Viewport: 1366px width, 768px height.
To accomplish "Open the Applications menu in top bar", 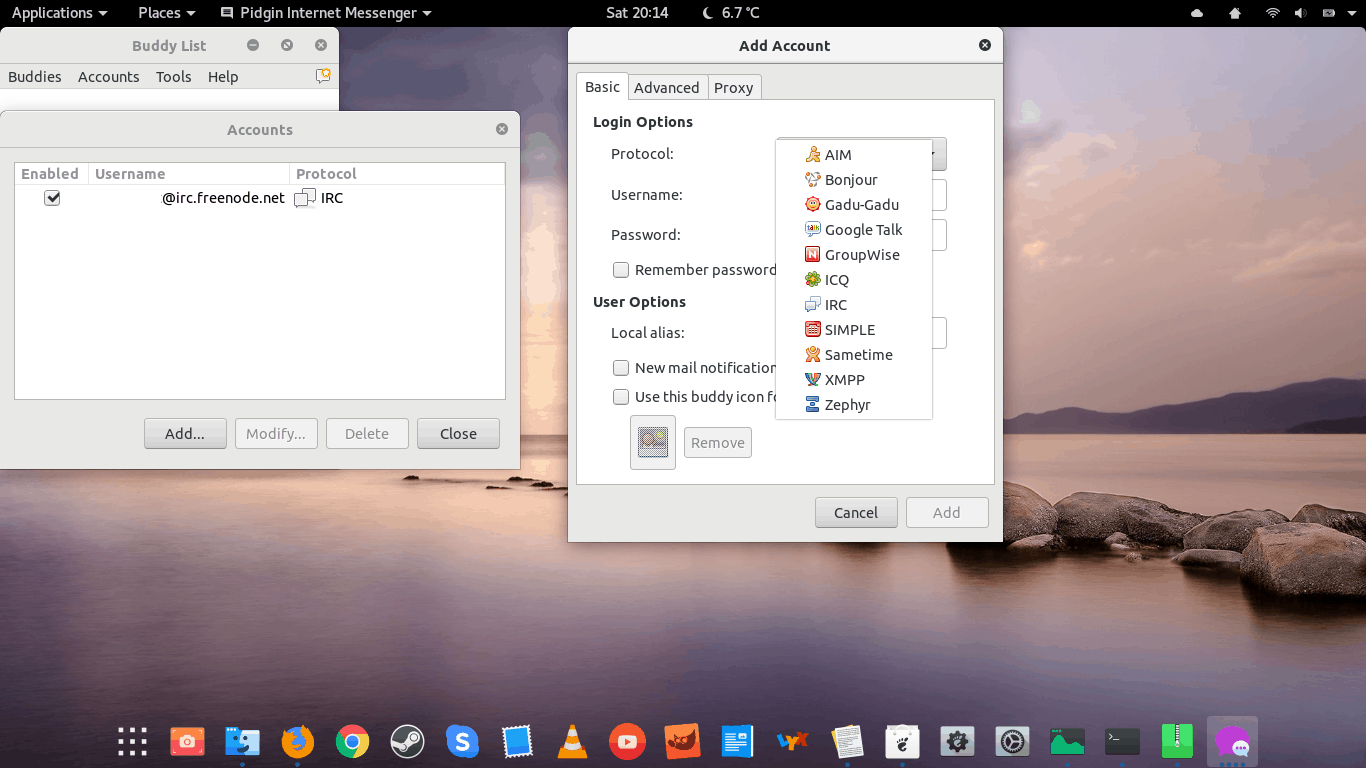I will pos(59,13).
